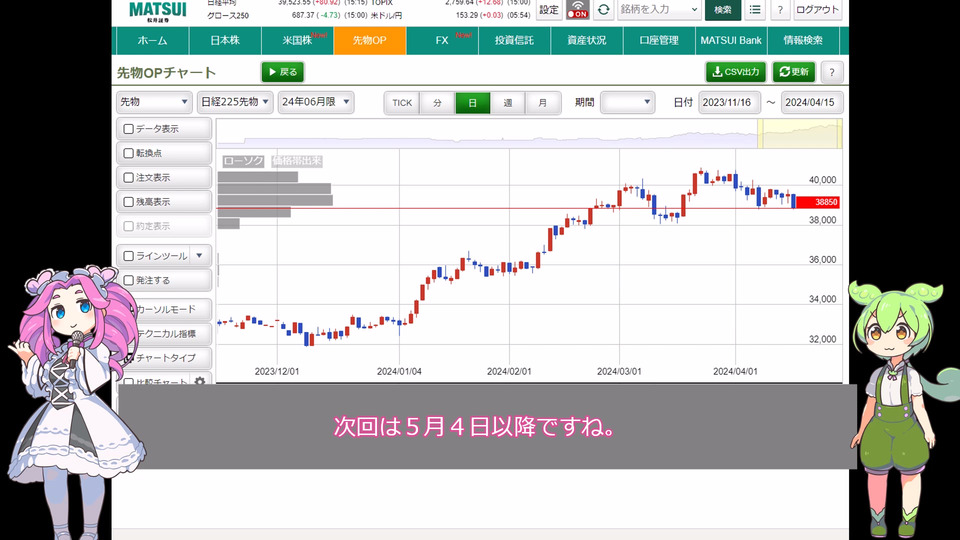The height and width of the screenshot is (540, 960).
Task: Click the gear icon beside 比較チャート
Action: coord(200,381)
